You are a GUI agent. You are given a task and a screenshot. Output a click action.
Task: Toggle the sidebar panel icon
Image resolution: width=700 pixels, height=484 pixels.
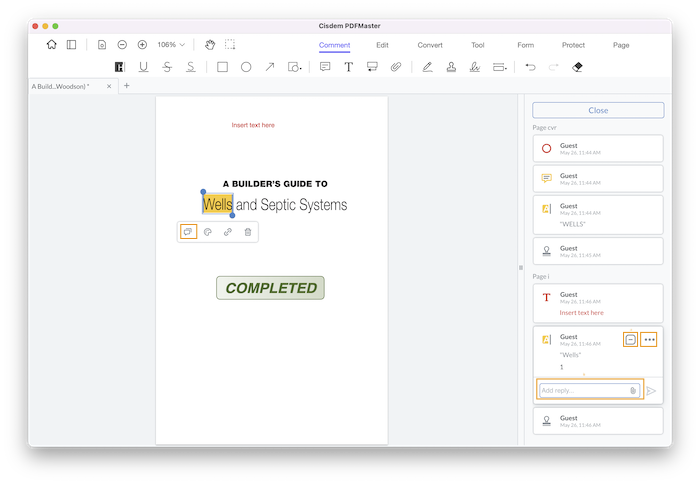(x=71, y=45)
